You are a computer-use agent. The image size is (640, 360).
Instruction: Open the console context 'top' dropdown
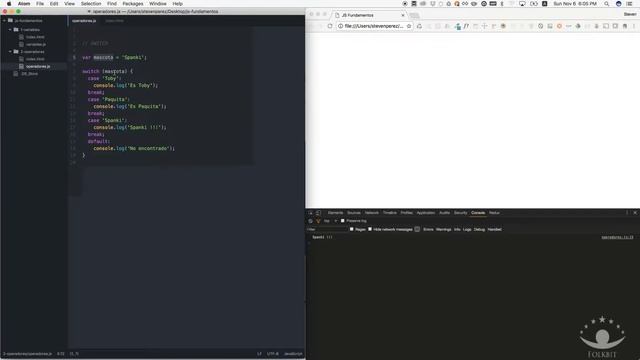pos(330,221)
